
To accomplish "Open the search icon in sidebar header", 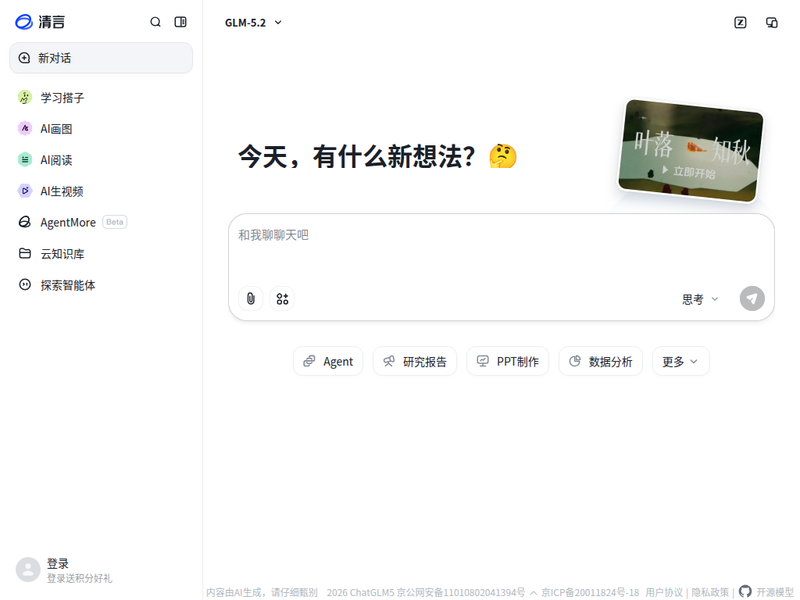I will pos(155,22).
